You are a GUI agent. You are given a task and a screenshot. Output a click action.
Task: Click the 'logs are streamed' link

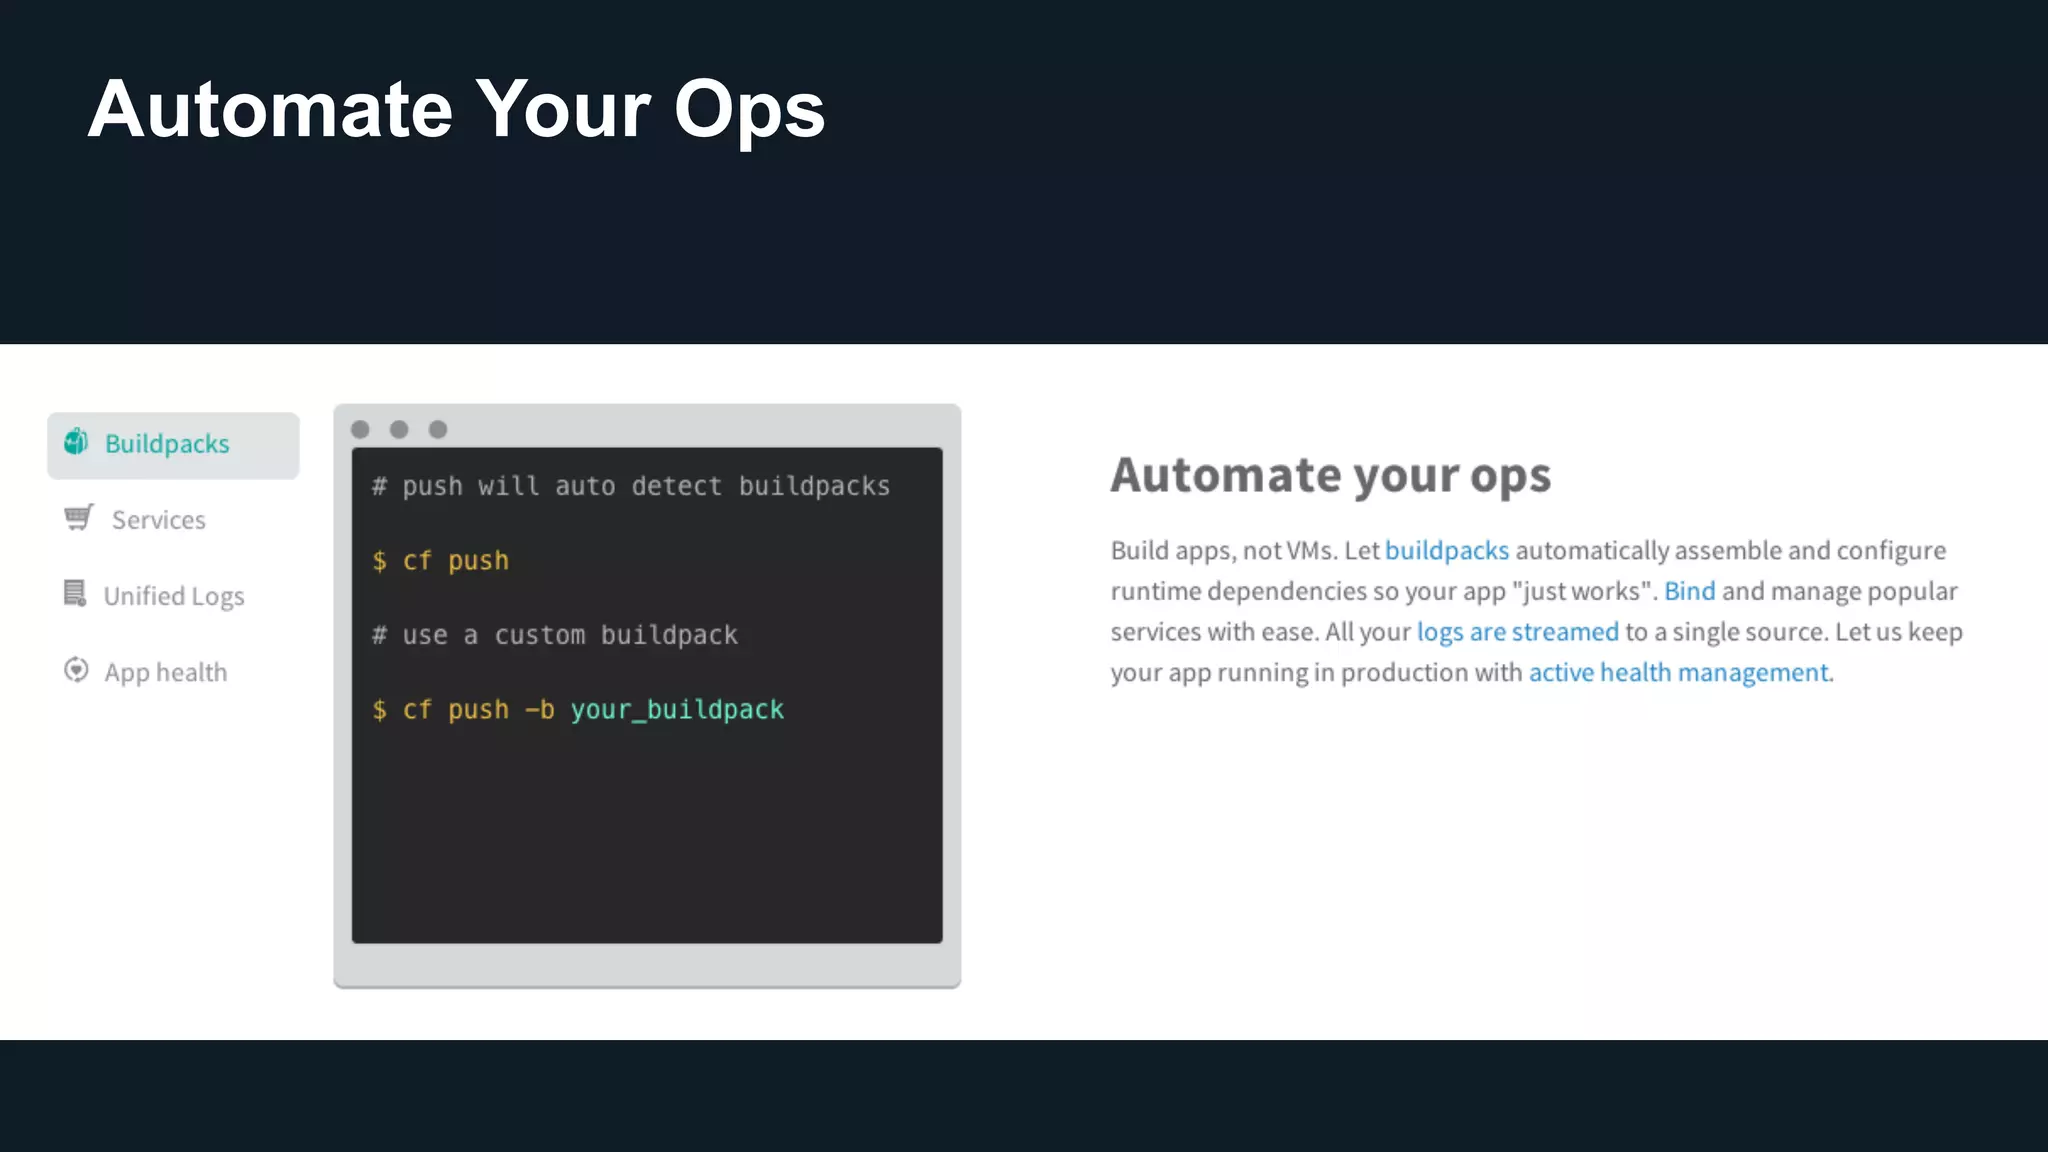[1517, 632]
